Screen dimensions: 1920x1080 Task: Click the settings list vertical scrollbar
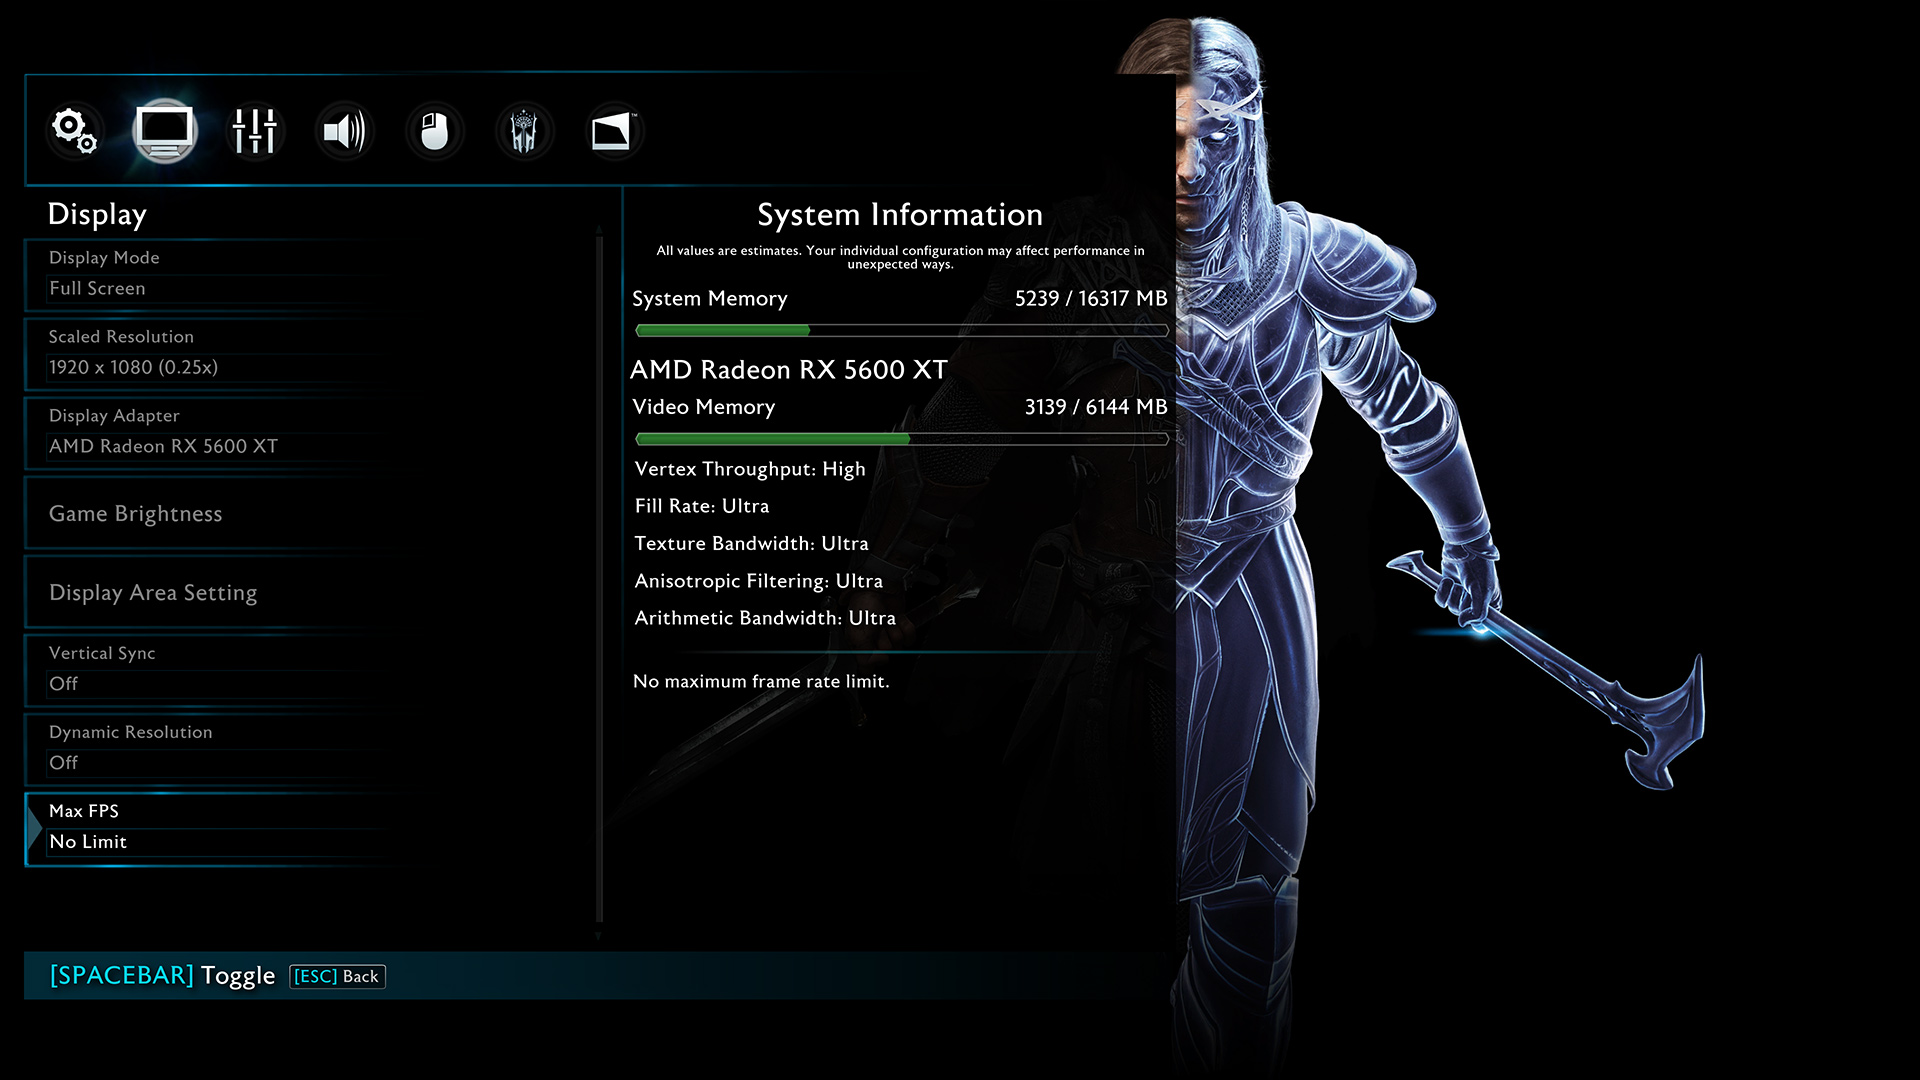pyautogui.click(x=599, y=580)
